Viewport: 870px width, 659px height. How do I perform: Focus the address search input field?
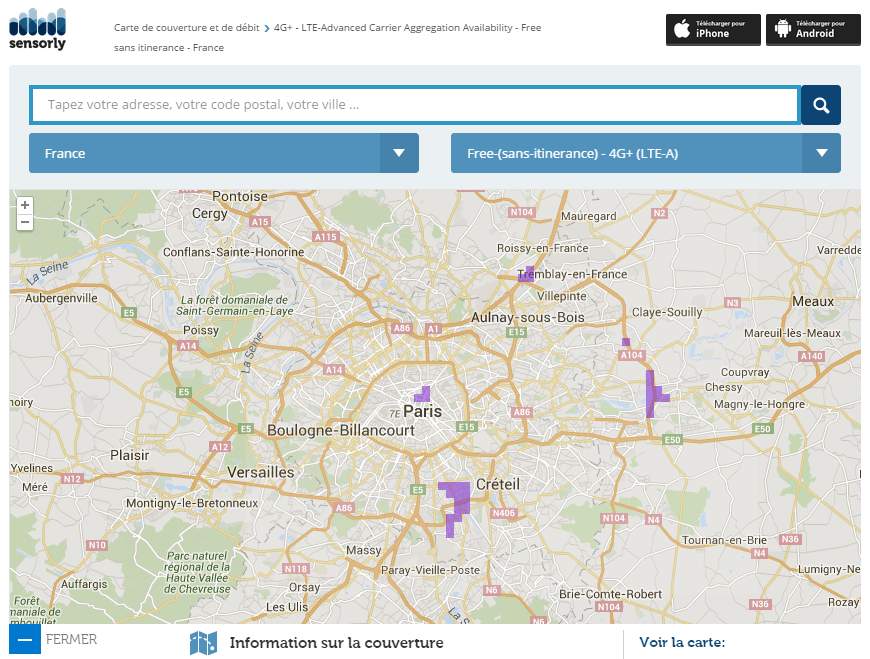tap(415, 105)
